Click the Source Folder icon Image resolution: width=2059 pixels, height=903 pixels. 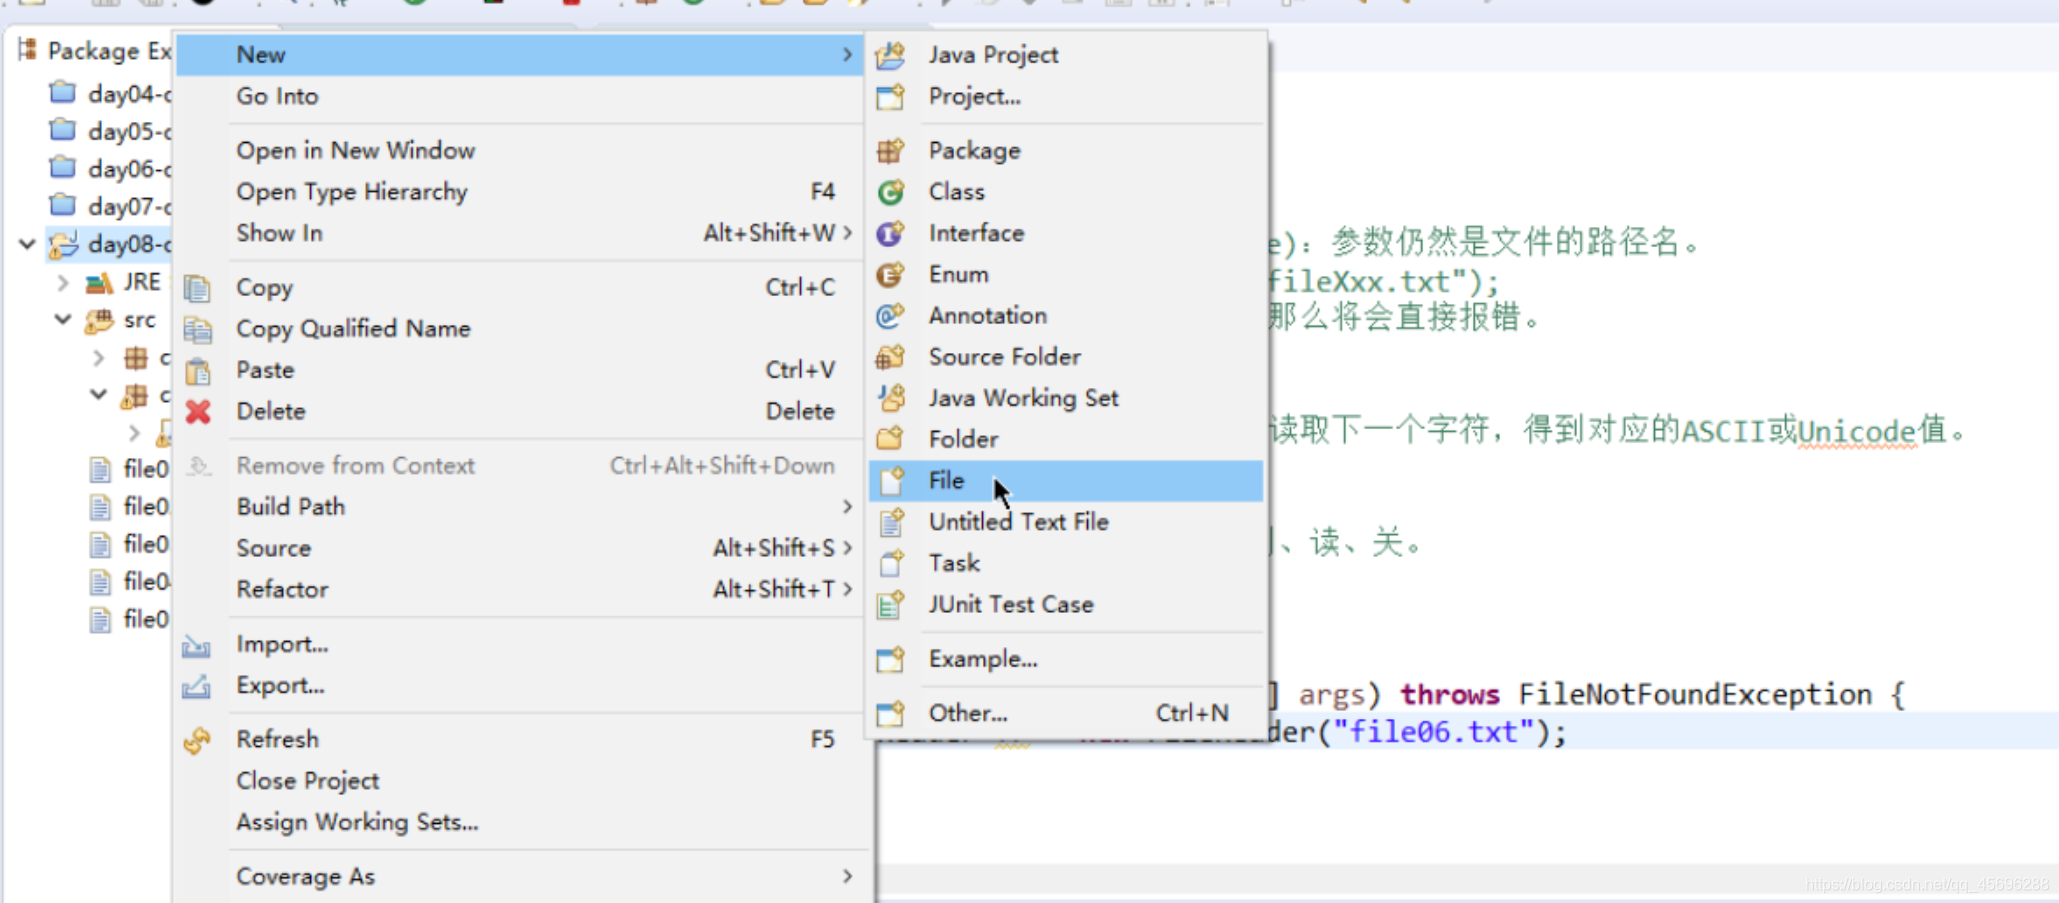890,357
